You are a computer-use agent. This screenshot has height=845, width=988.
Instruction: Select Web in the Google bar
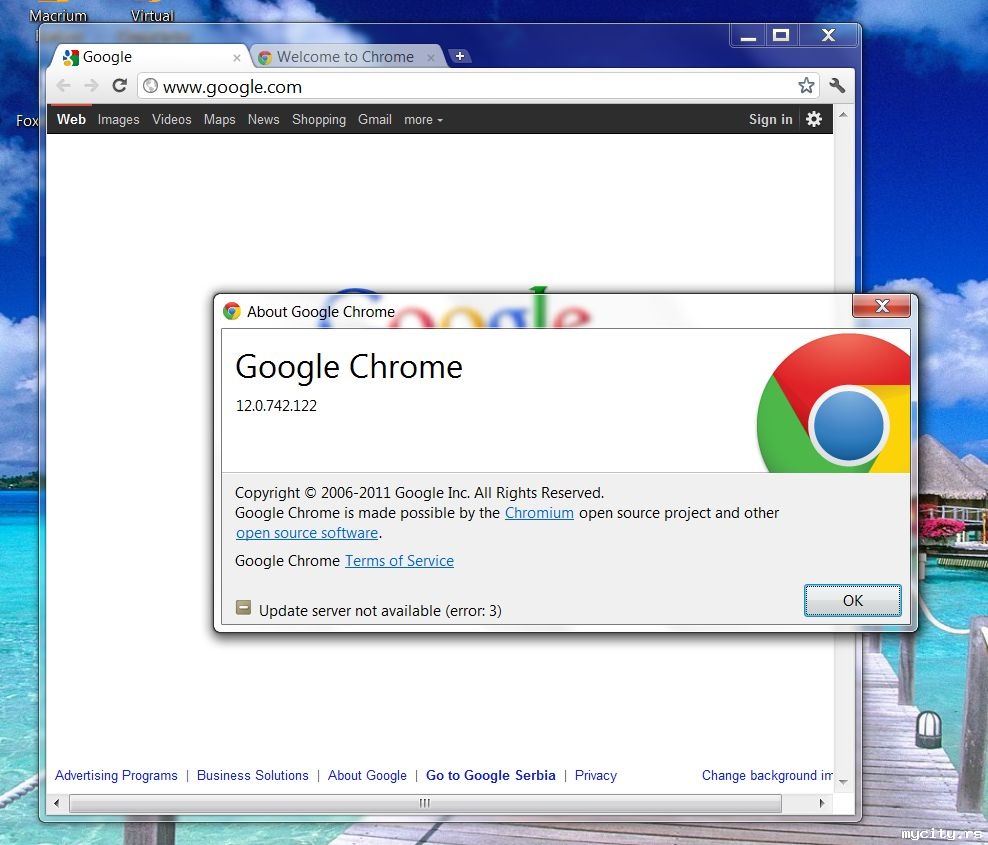(71, 119)
